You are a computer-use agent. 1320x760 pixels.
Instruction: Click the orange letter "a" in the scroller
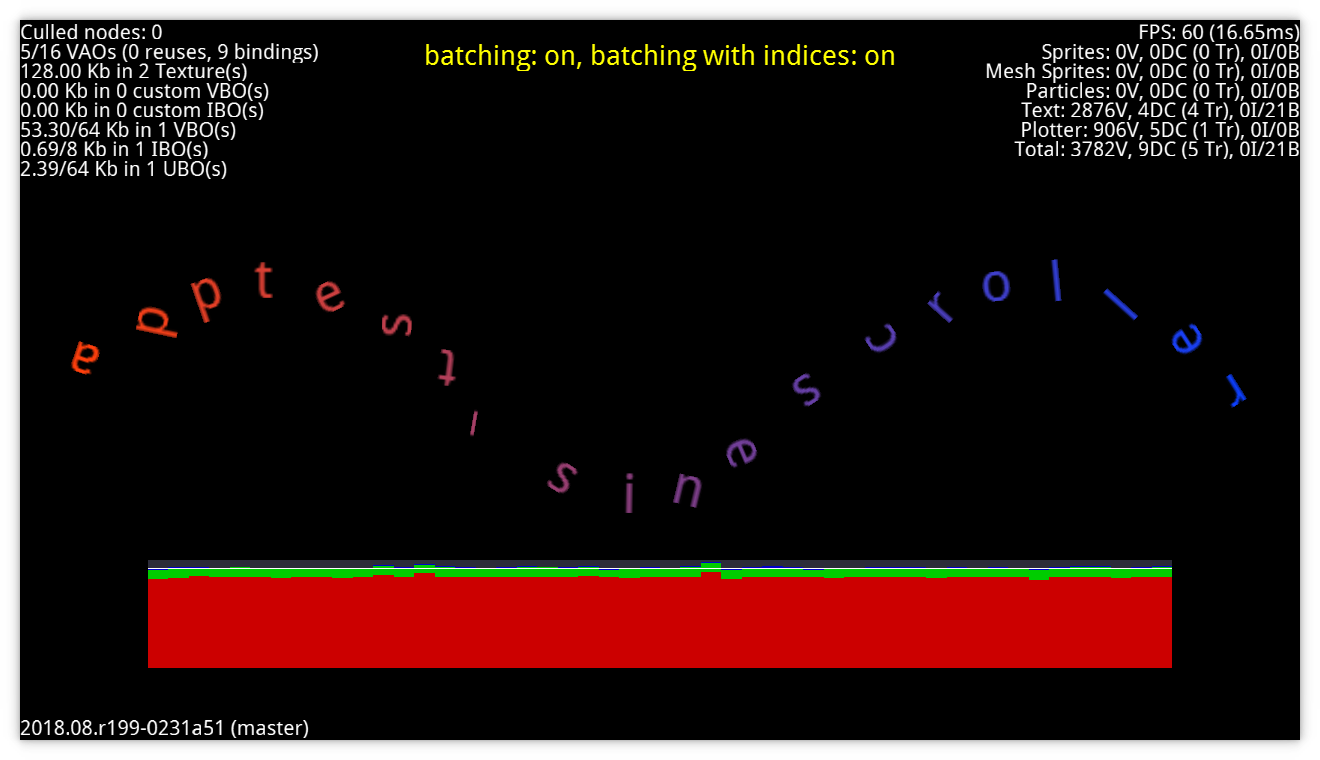click(86, 357)
